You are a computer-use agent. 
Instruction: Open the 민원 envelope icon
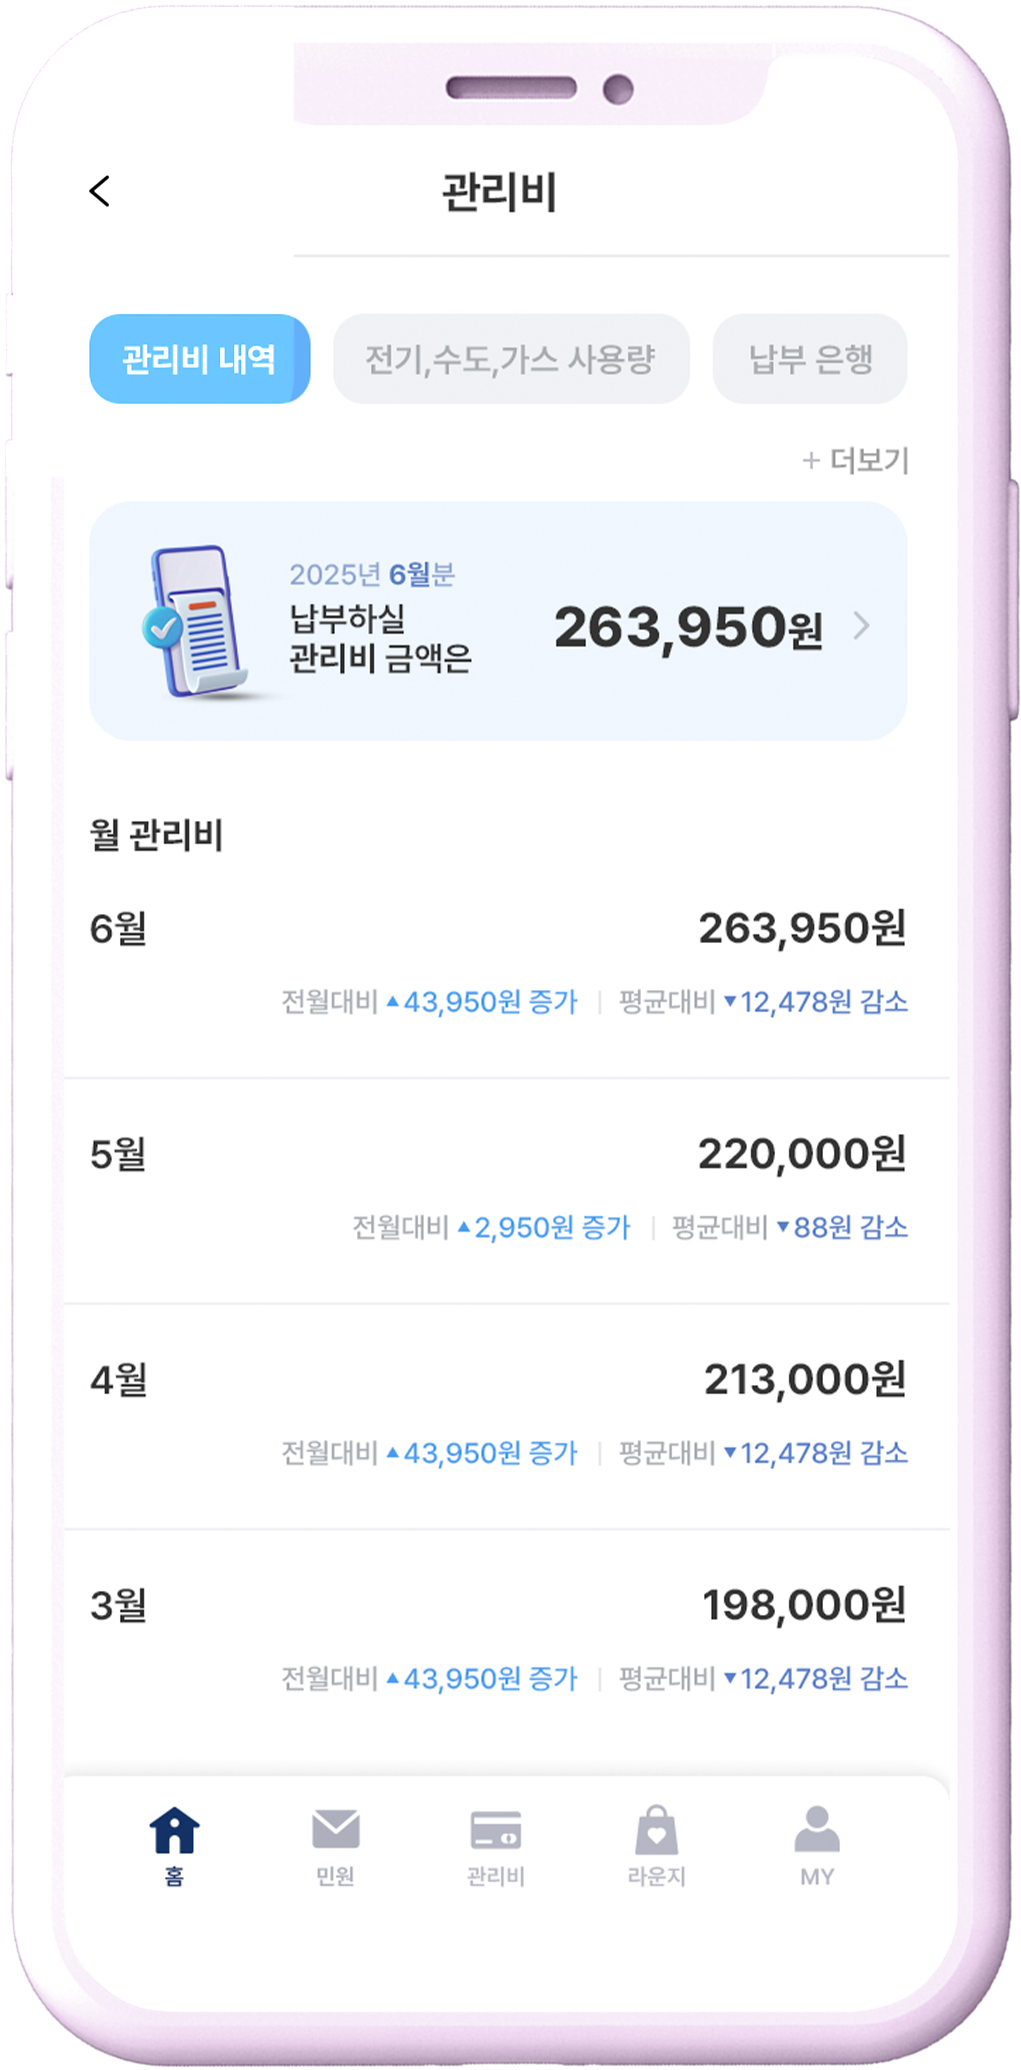click(335, 1830)
